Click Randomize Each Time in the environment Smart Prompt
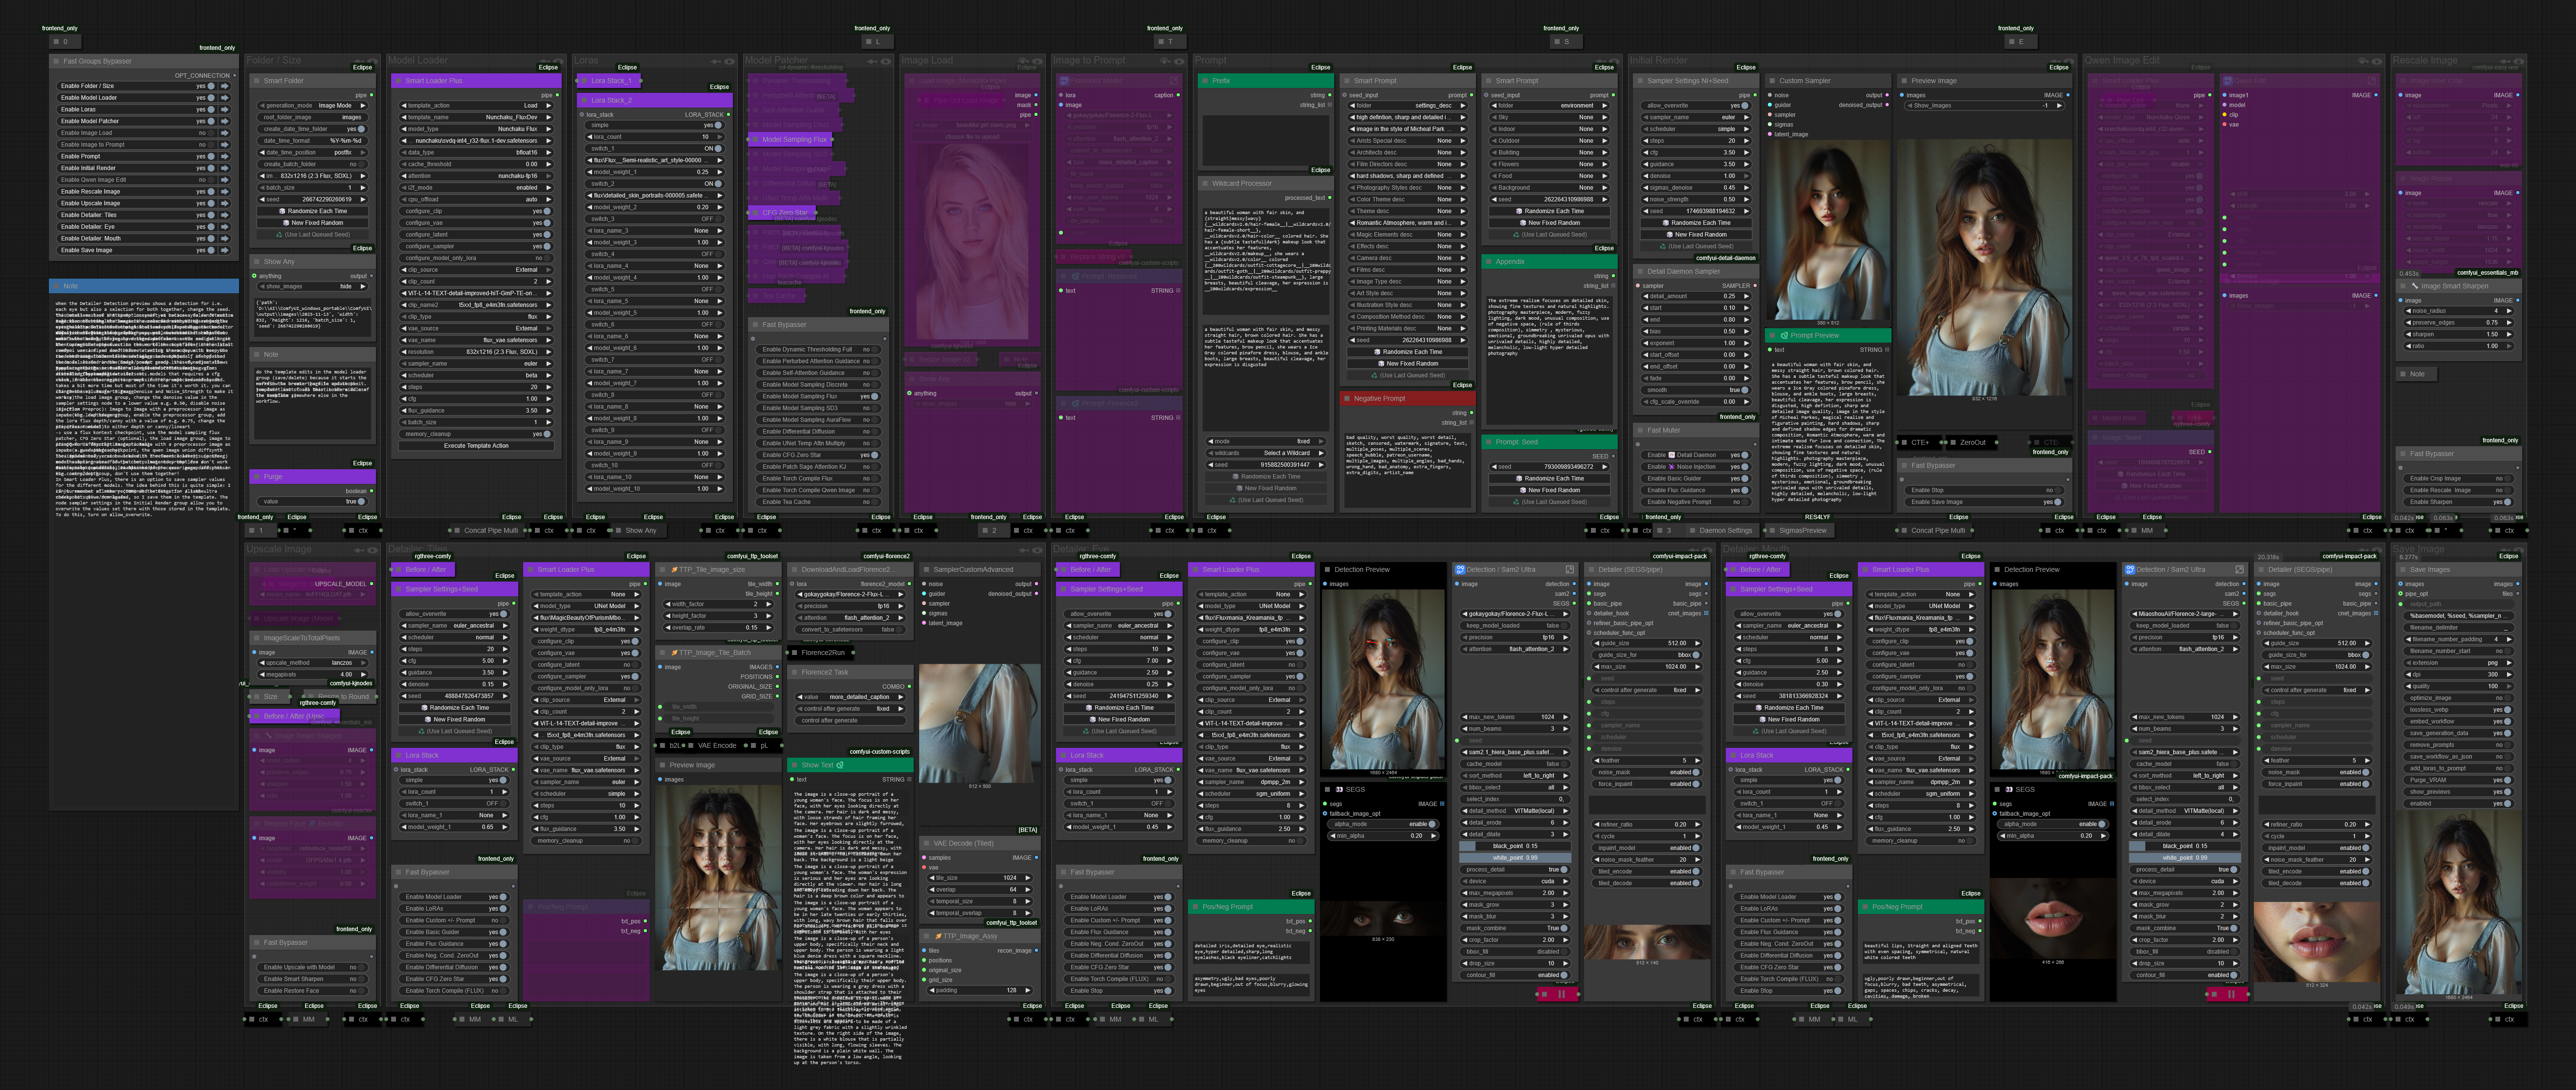The height and width of the screenshot is (1090, 2576). click(1549, 211)
